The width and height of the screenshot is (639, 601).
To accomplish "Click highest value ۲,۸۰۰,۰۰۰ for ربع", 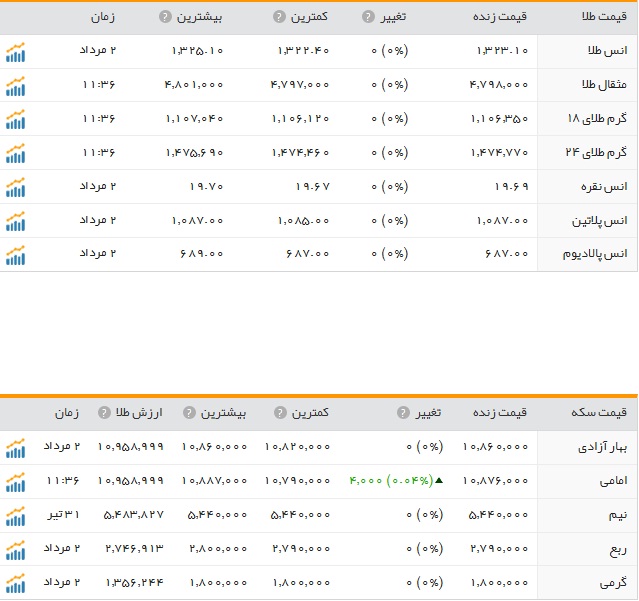I will tap(218, 548).
